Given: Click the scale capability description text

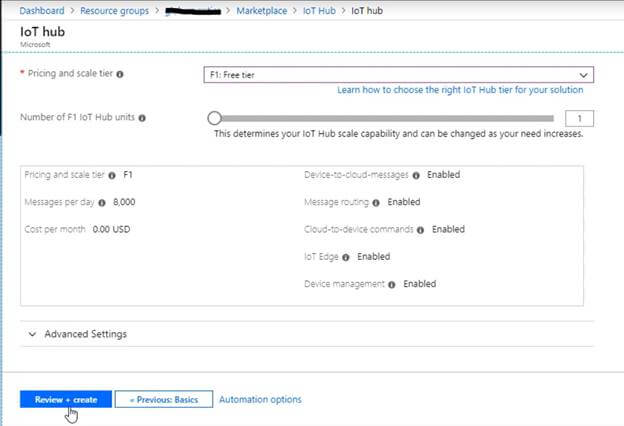Looking at the screenshot, I should (x=399, y=134).
